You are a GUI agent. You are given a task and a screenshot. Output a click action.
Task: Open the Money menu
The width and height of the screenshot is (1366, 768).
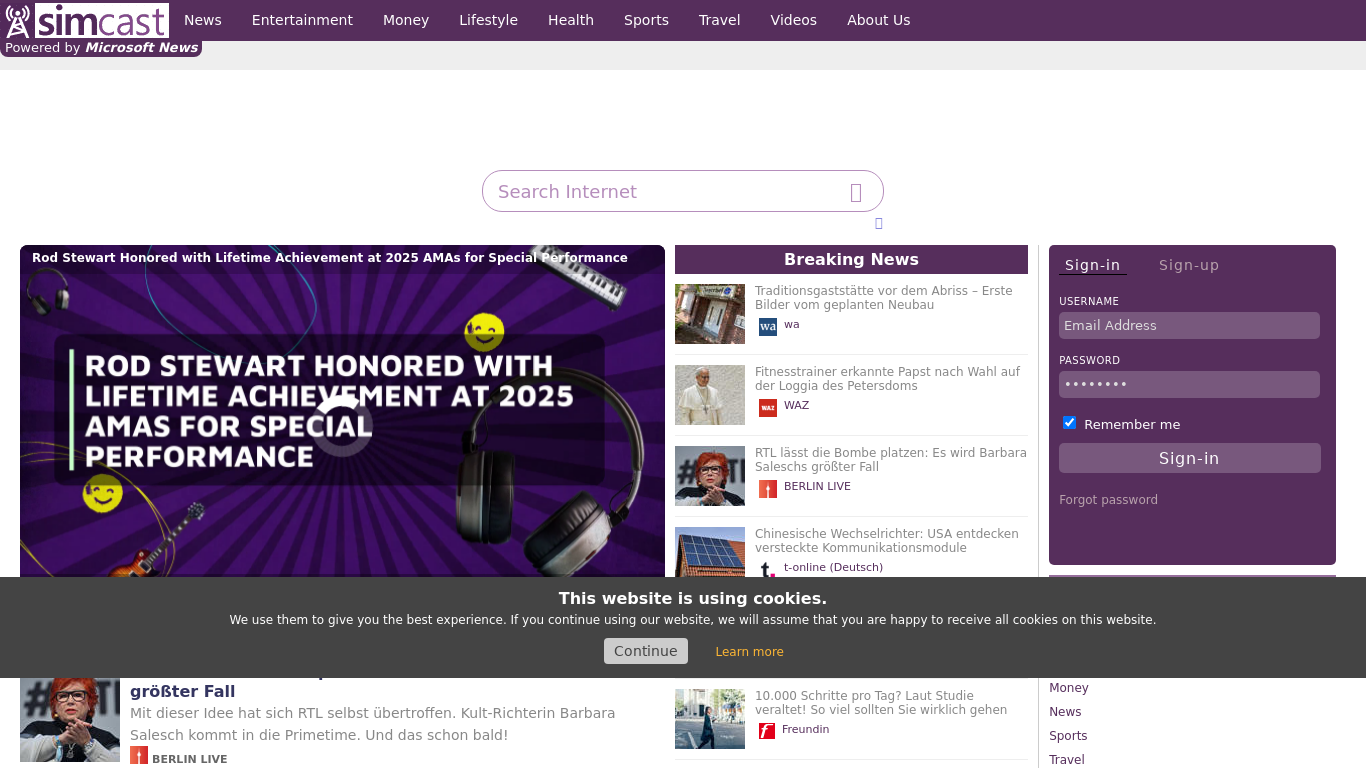(x=406, y=20)
